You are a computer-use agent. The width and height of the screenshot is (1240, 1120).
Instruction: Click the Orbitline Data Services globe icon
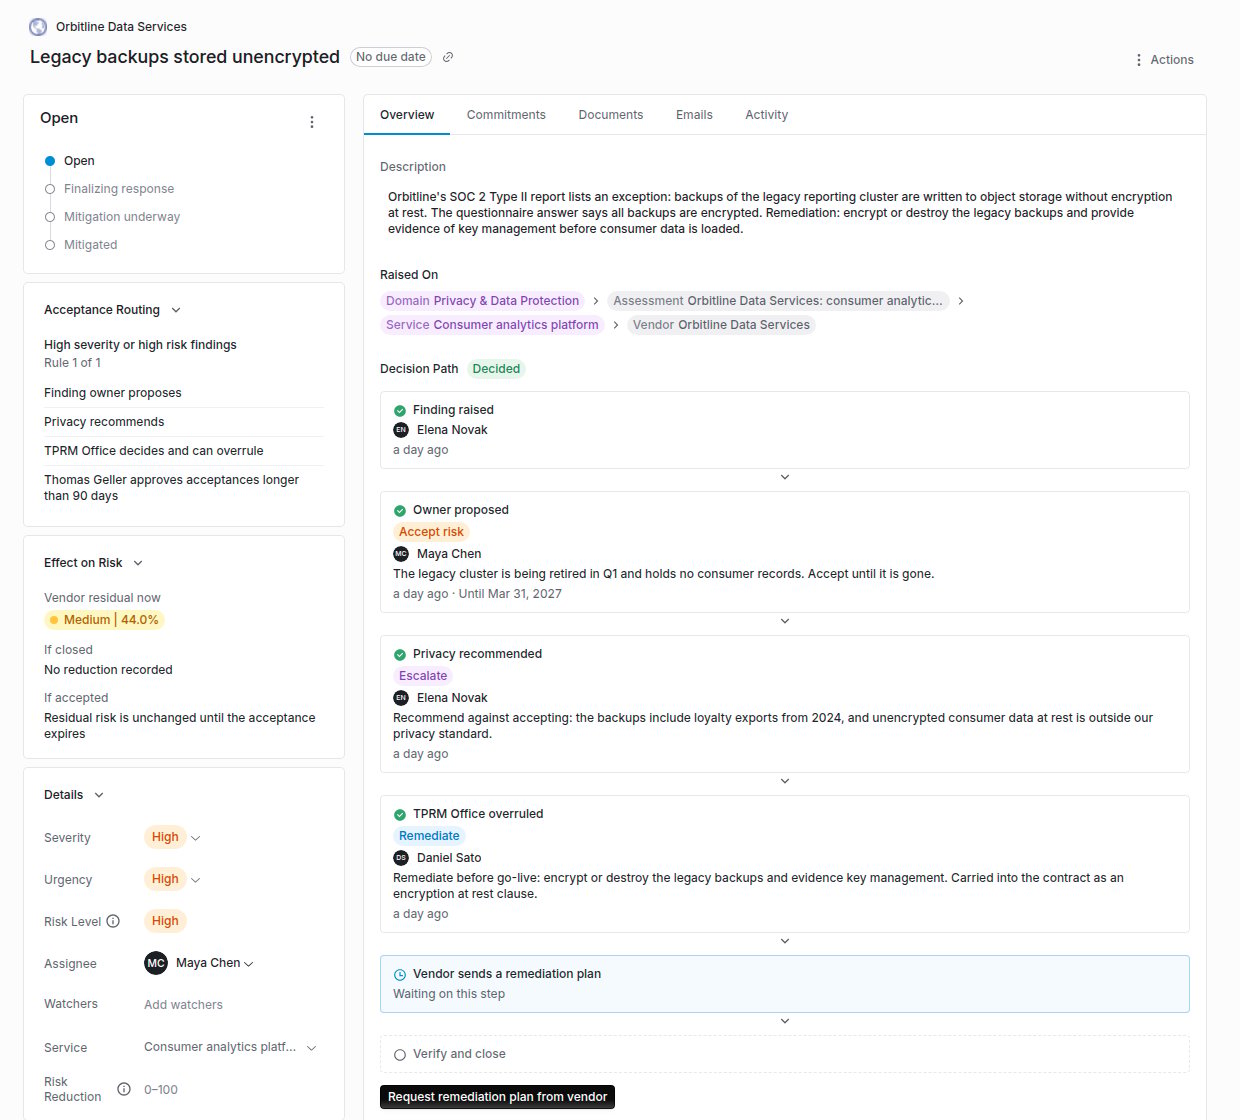38,27
